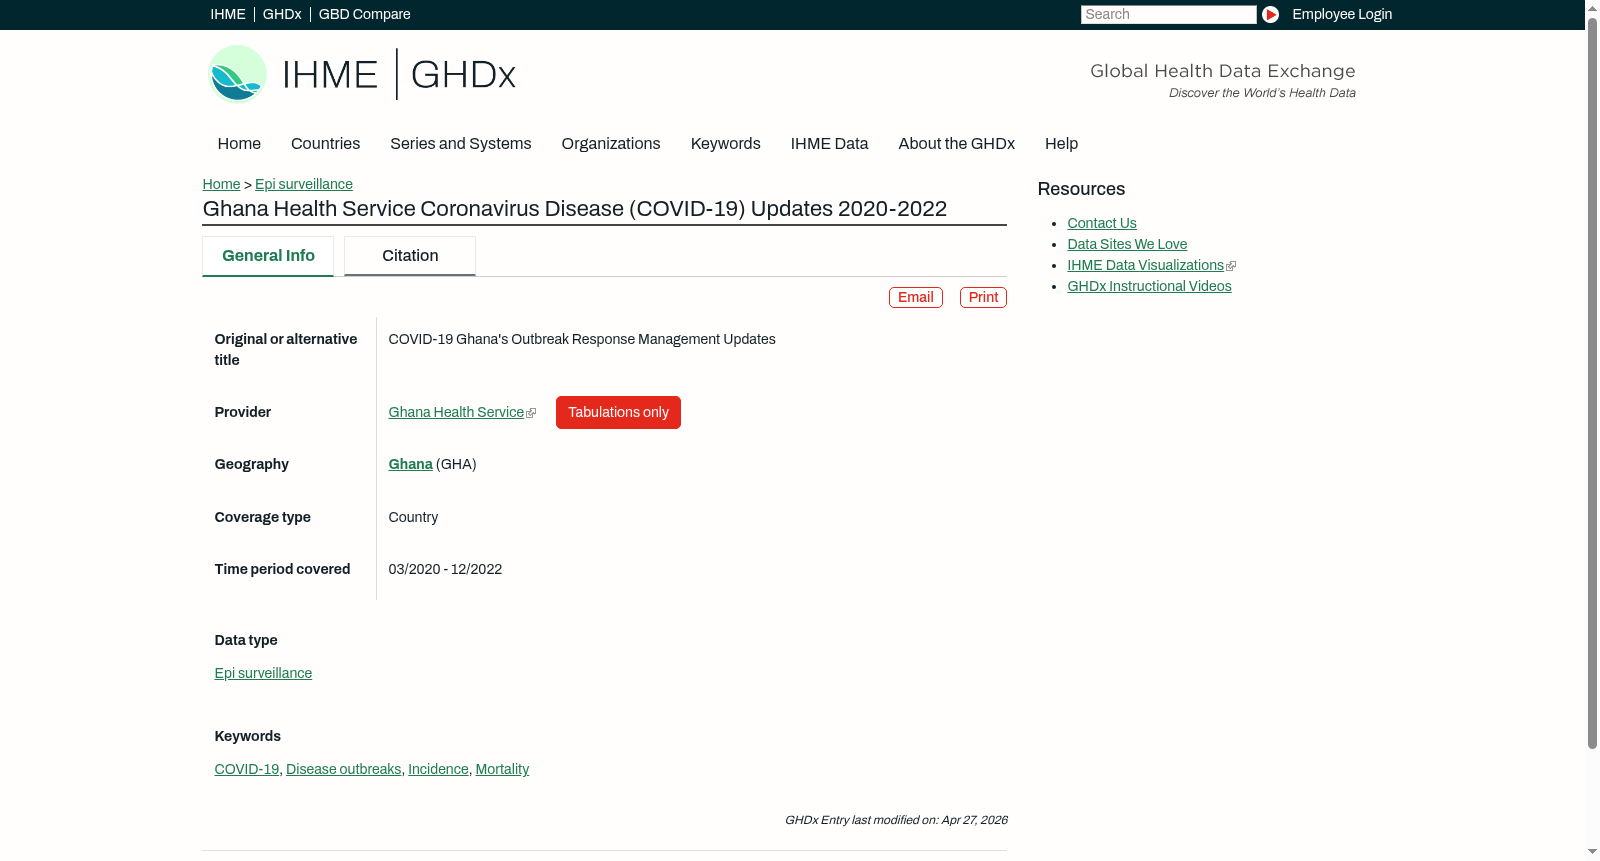
Task: Open Data Sites We Love link
Action: [x=1127, y=244]
